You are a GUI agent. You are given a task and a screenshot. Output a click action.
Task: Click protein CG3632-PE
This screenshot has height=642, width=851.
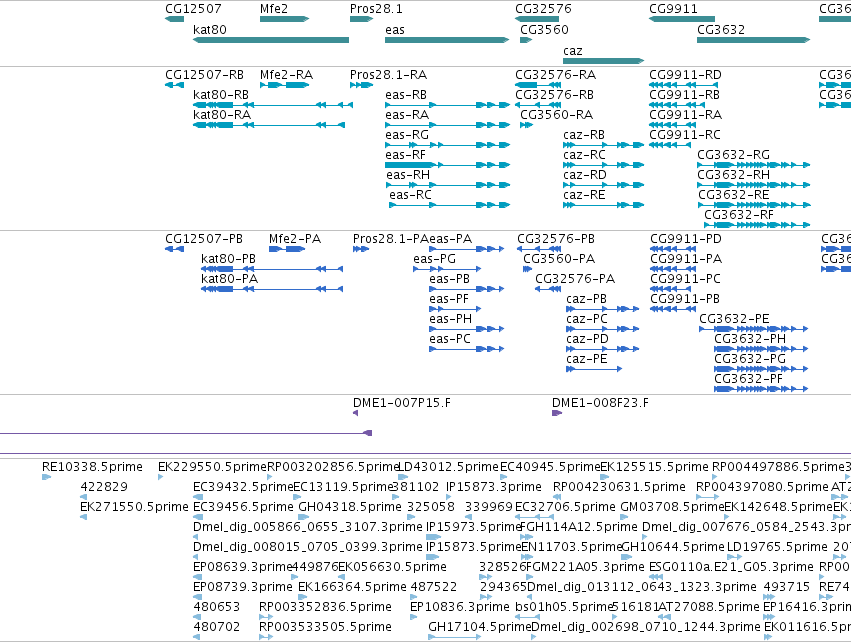tap(734, 320)
